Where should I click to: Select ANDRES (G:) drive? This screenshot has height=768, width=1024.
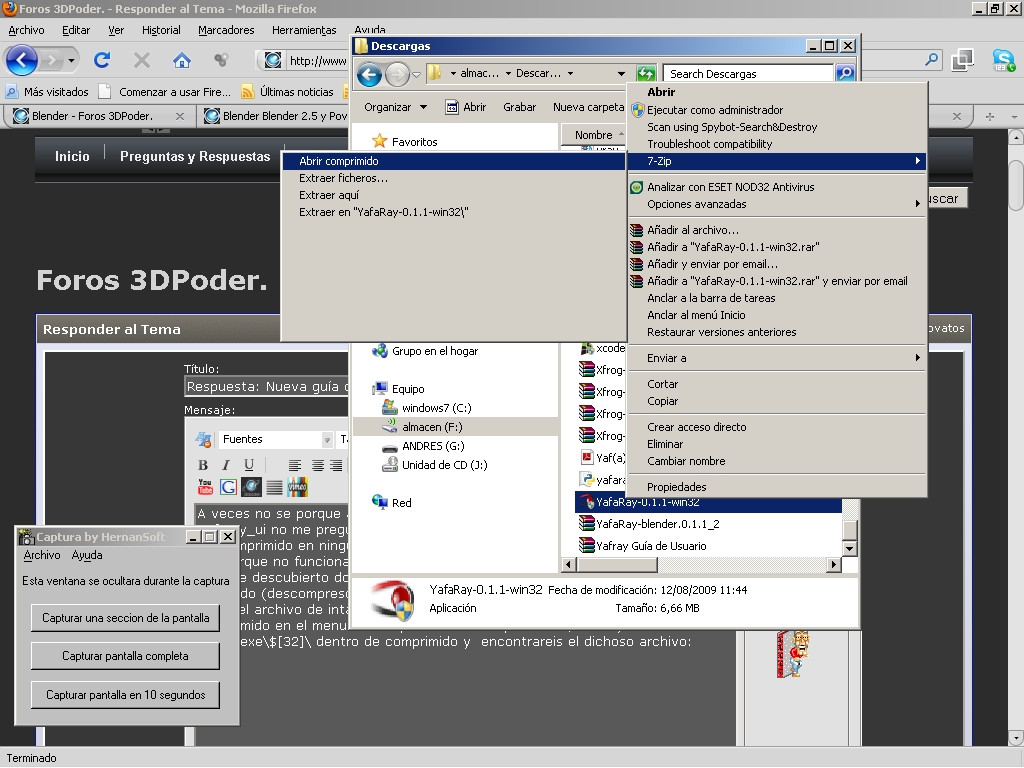(424, 446)
